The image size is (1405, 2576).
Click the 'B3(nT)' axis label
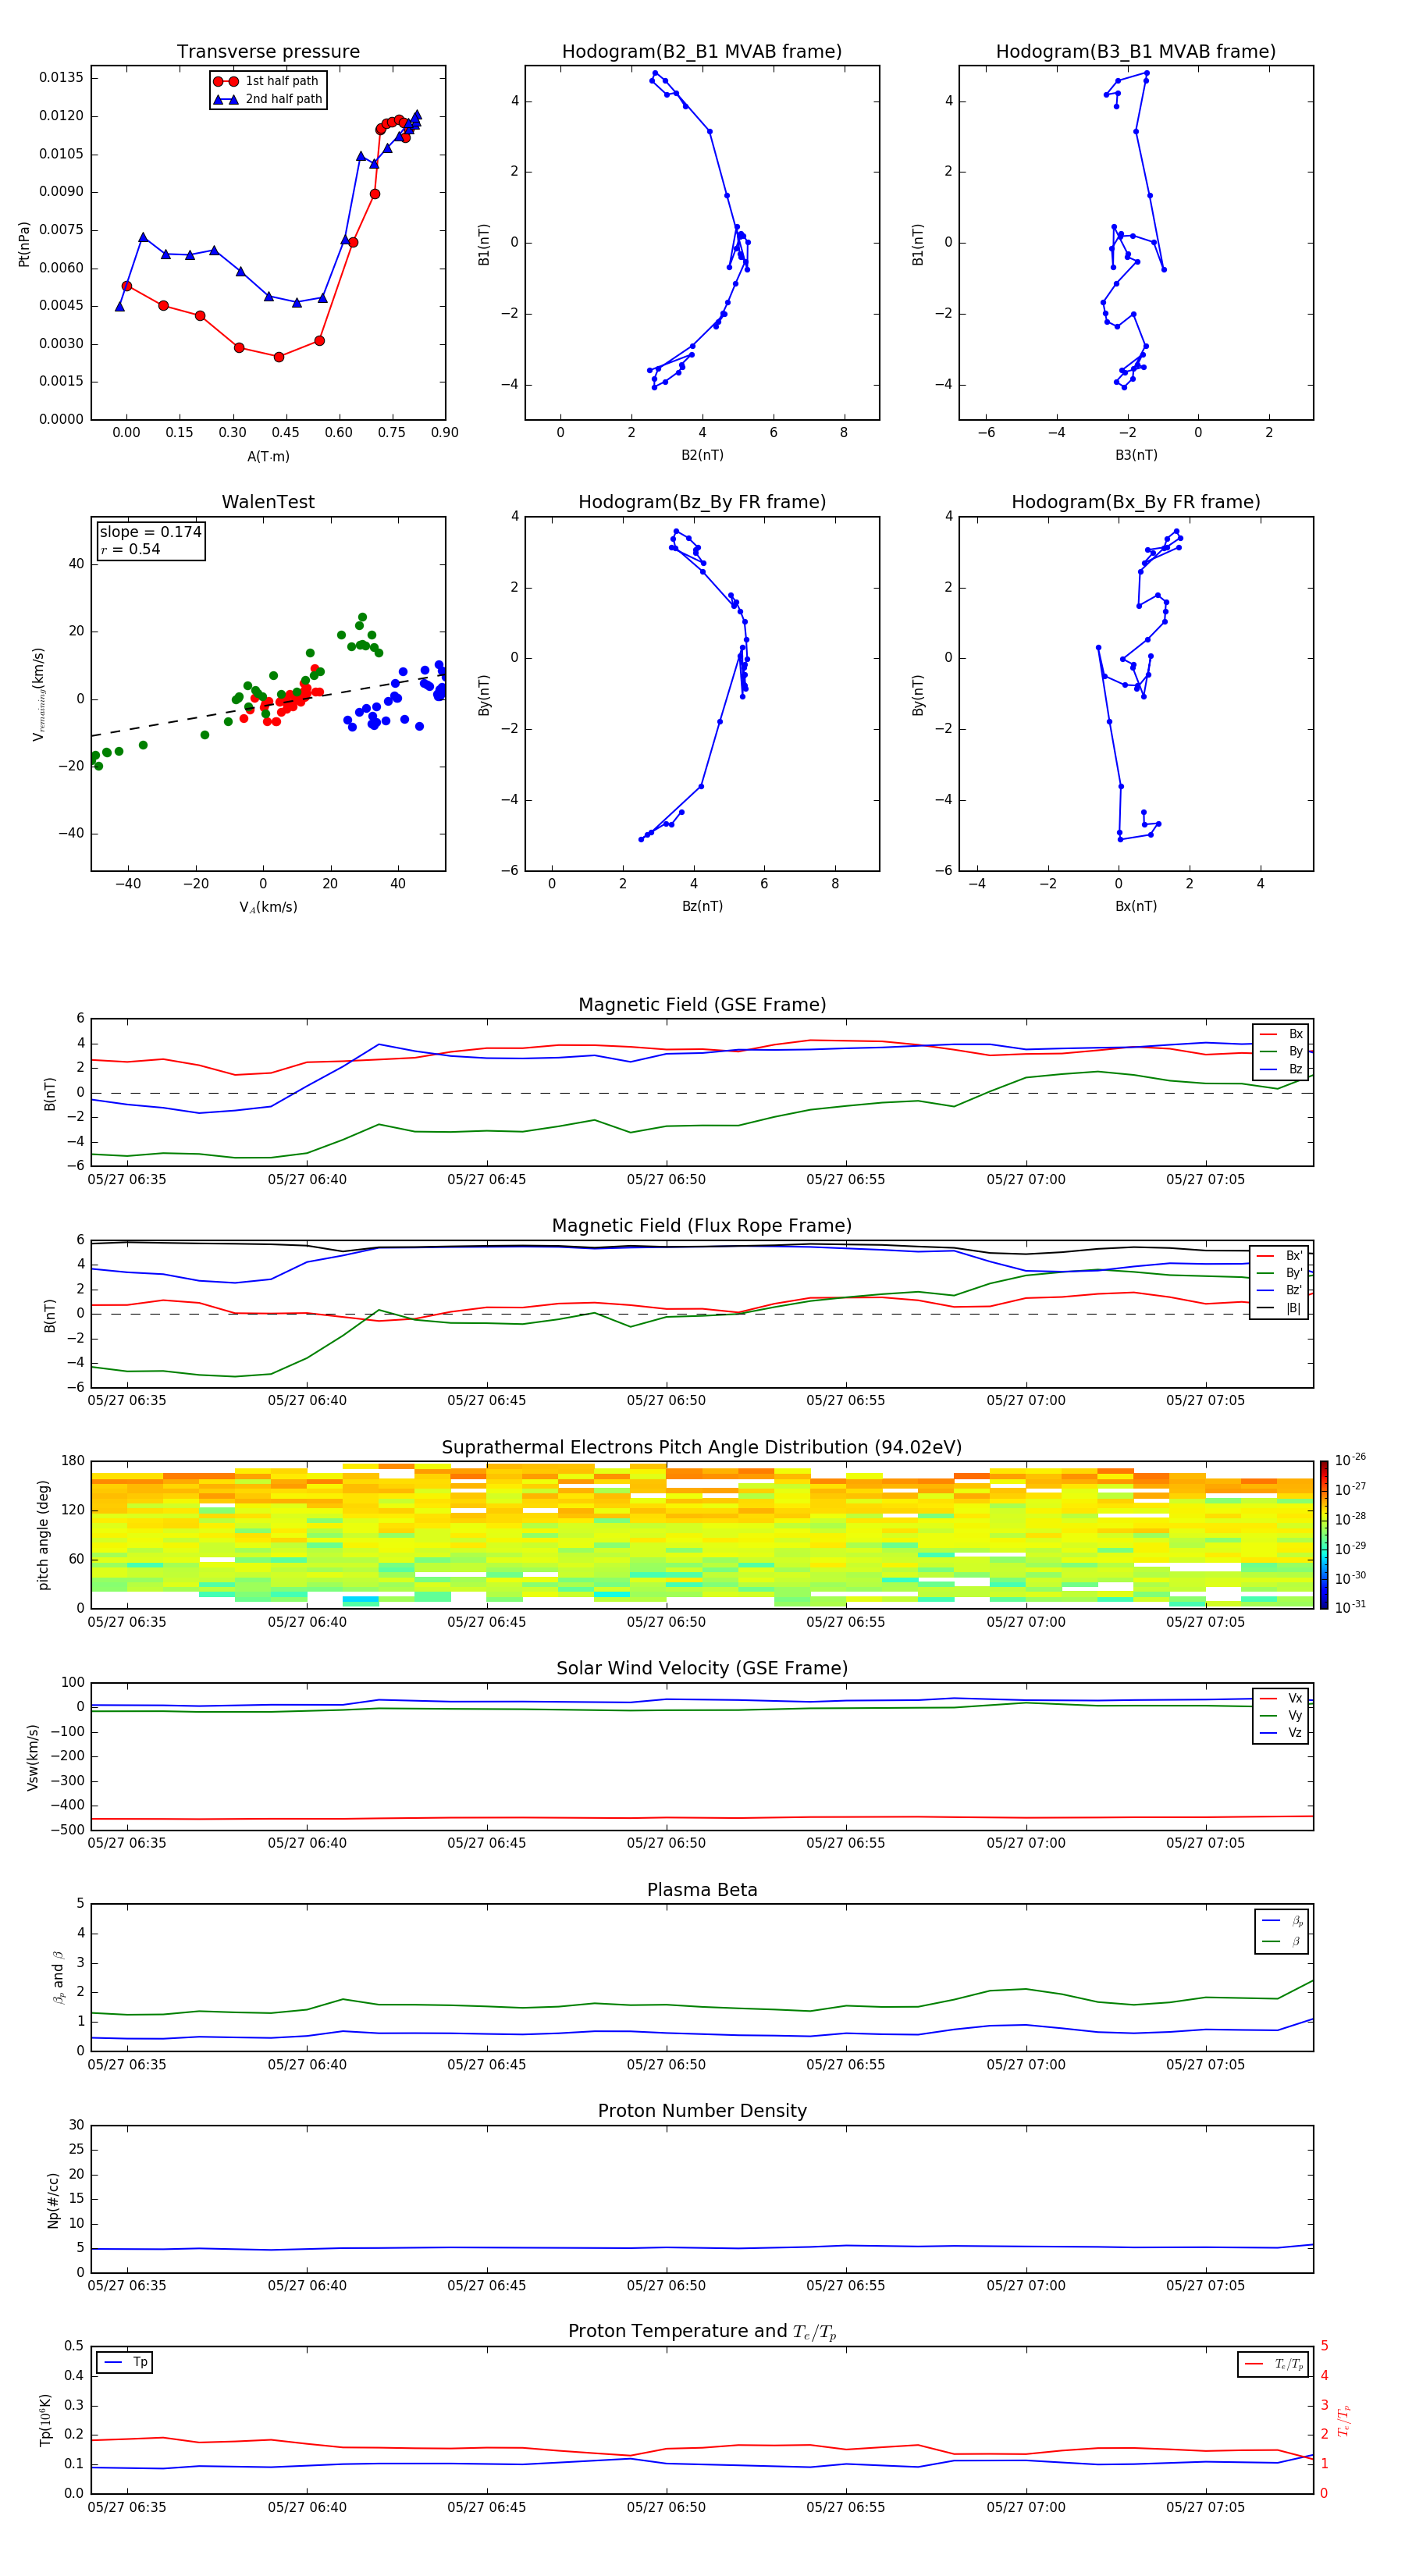[x=1136, y=455]
